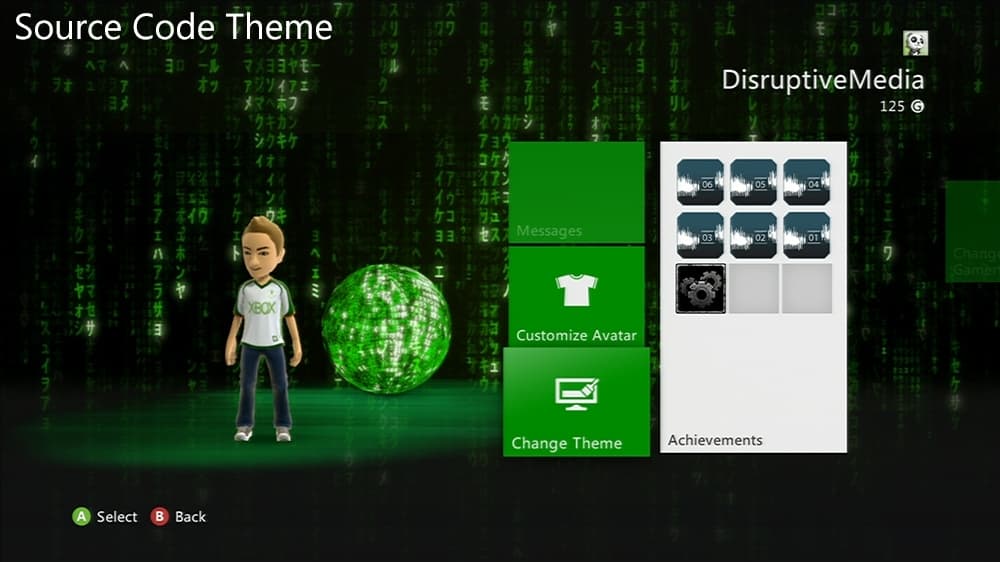Select achievement tile numbered 01

tap(807, 235)
